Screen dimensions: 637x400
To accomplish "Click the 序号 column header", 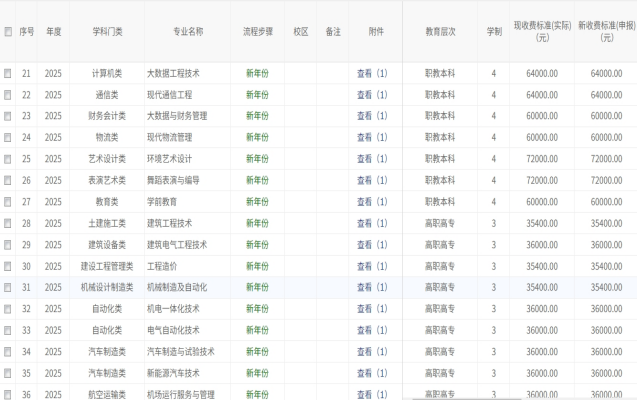I will point(27,32).
